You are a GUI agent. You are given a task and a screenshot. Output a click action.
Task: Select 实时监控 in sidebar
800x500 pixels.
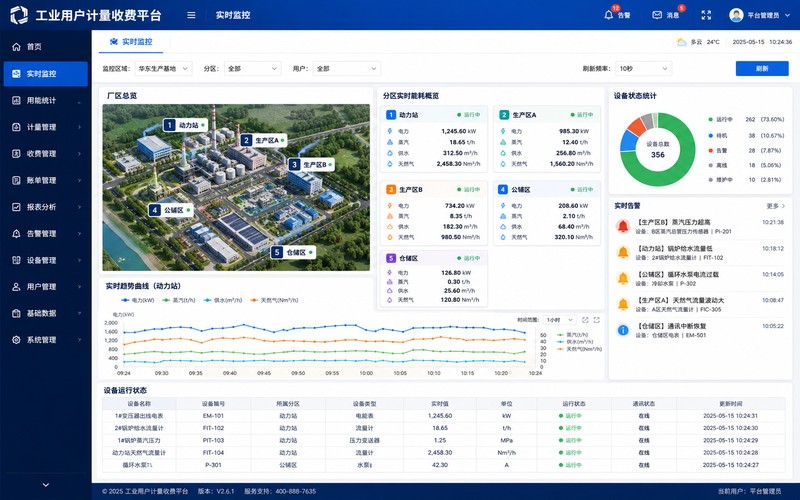pos(46,73)
